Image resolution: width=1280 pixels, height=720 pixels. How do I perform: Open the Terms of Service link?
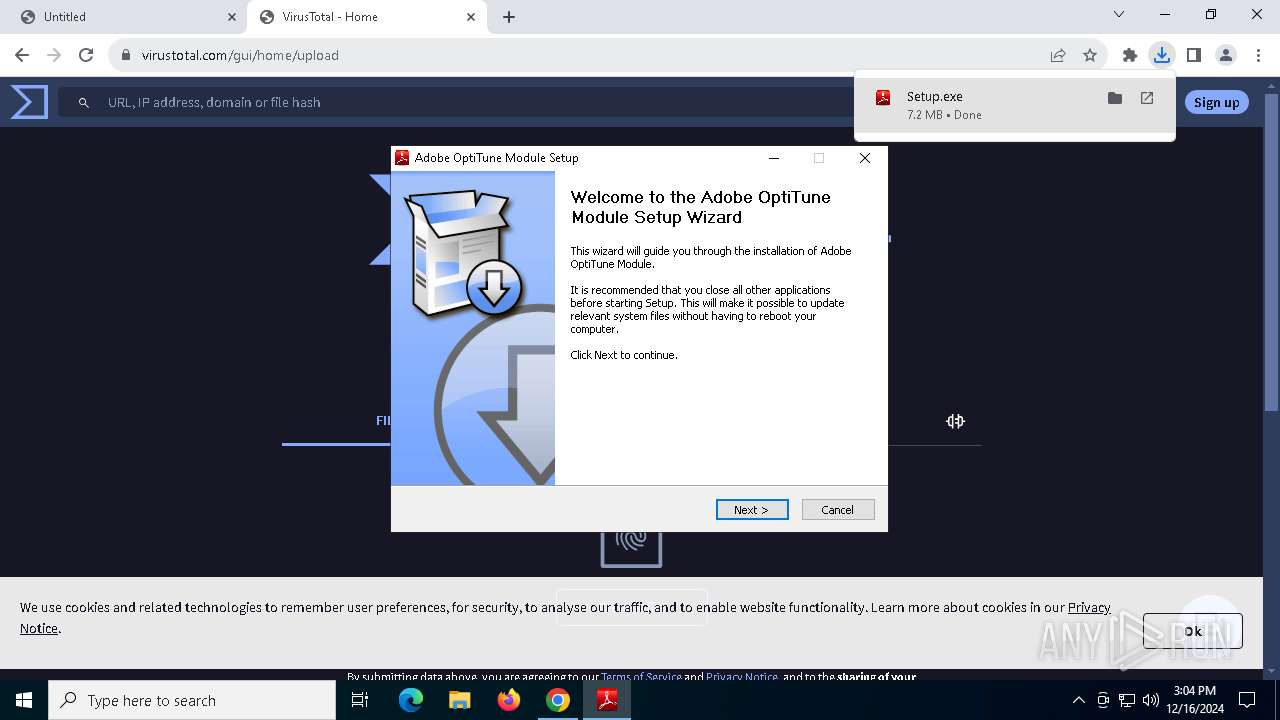(641, 677)
